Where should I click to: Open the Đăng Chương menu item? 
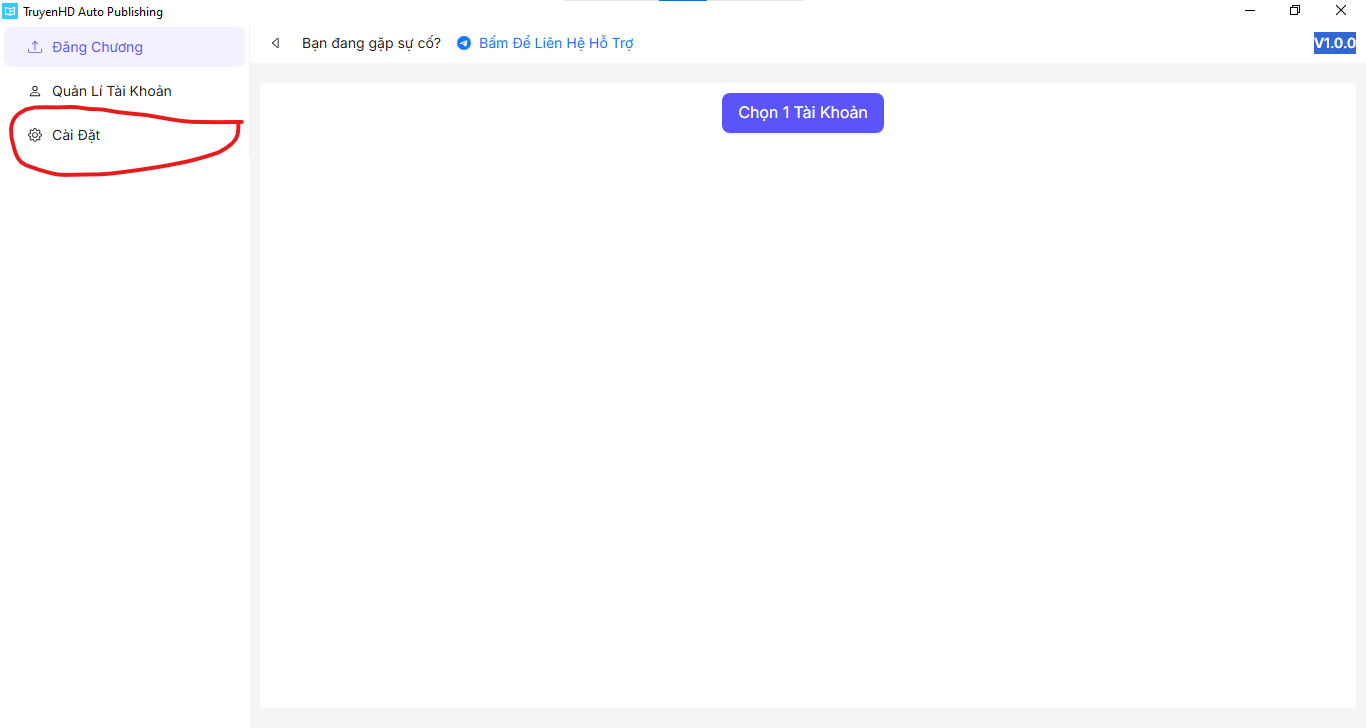point(97,47)
